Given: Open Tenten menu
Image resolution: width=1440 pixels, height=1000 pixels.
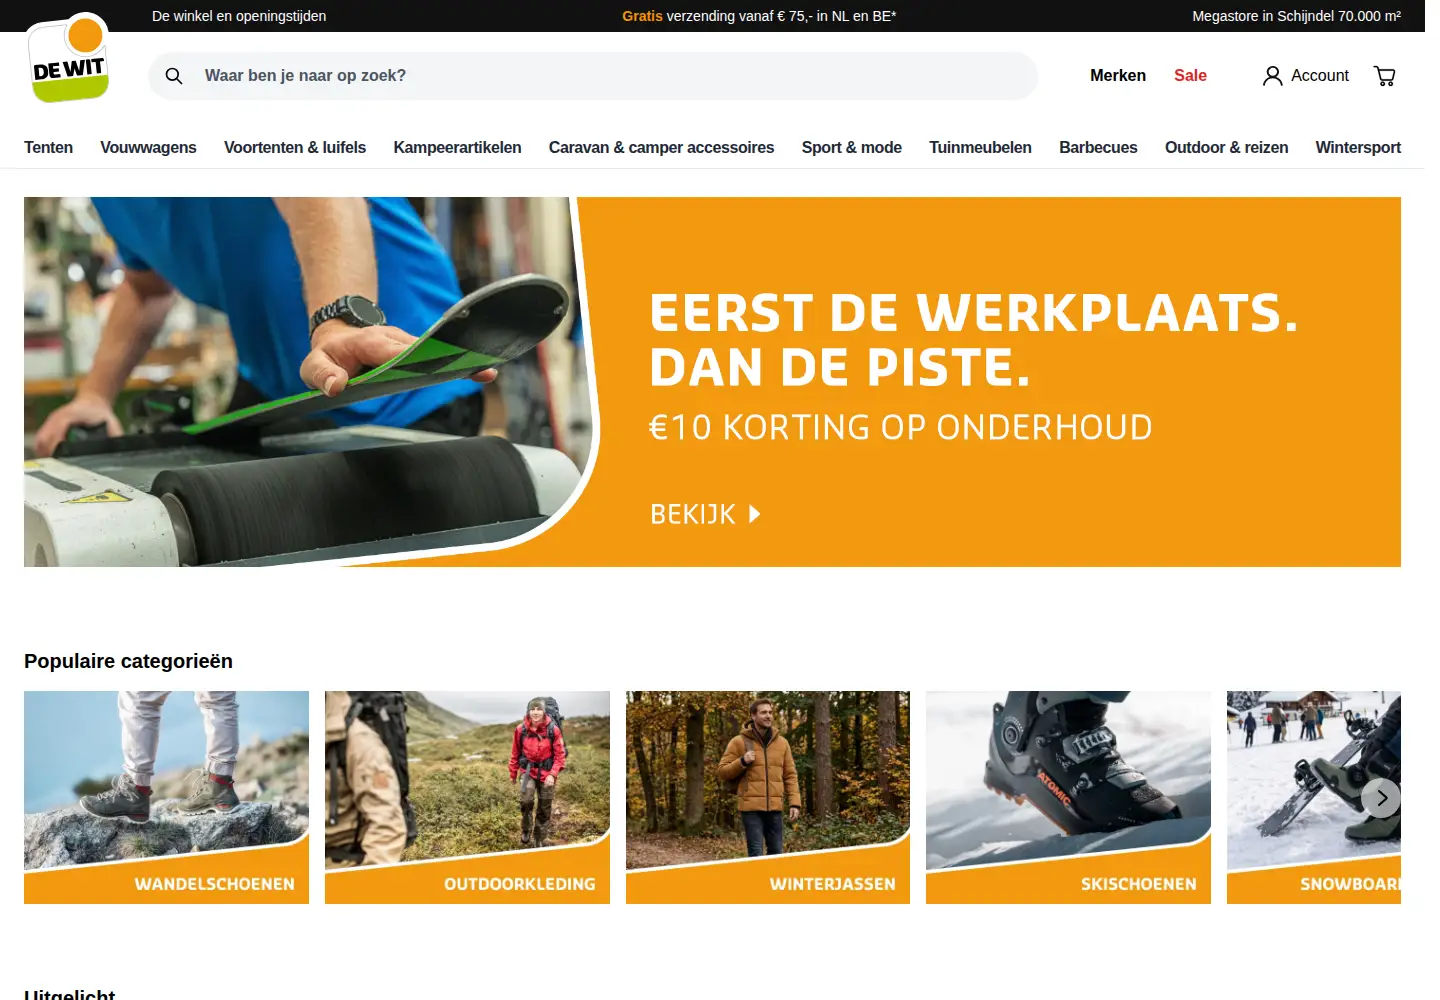Looking at the screenshot, I should point(48,147).
